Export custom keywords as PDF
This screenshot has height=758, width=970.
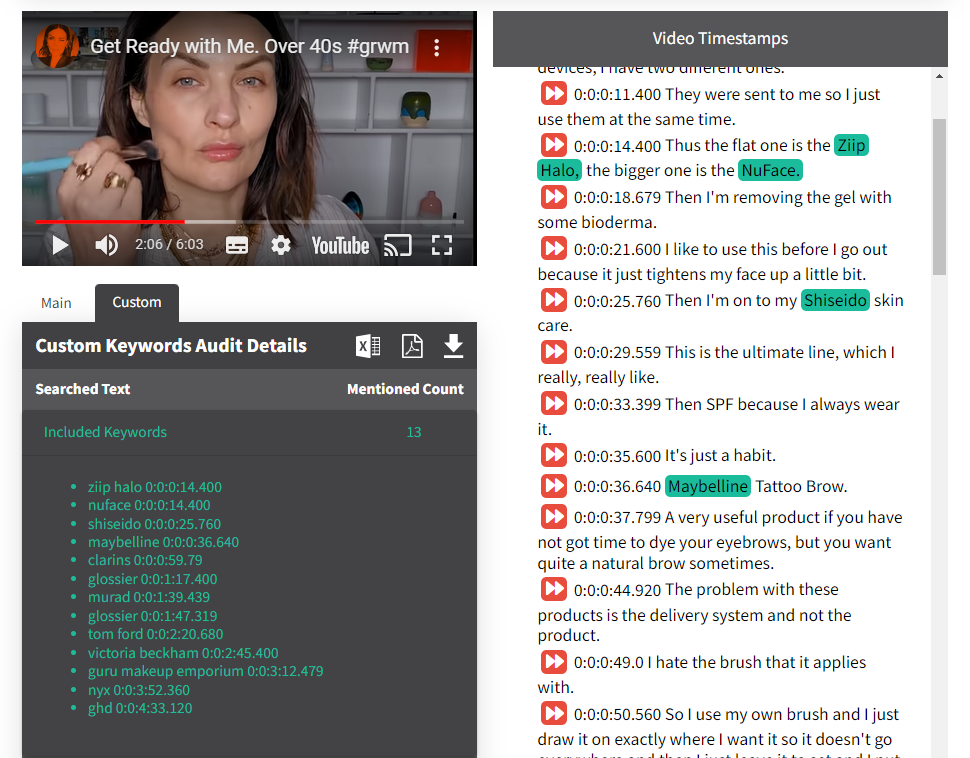(412, 346)
